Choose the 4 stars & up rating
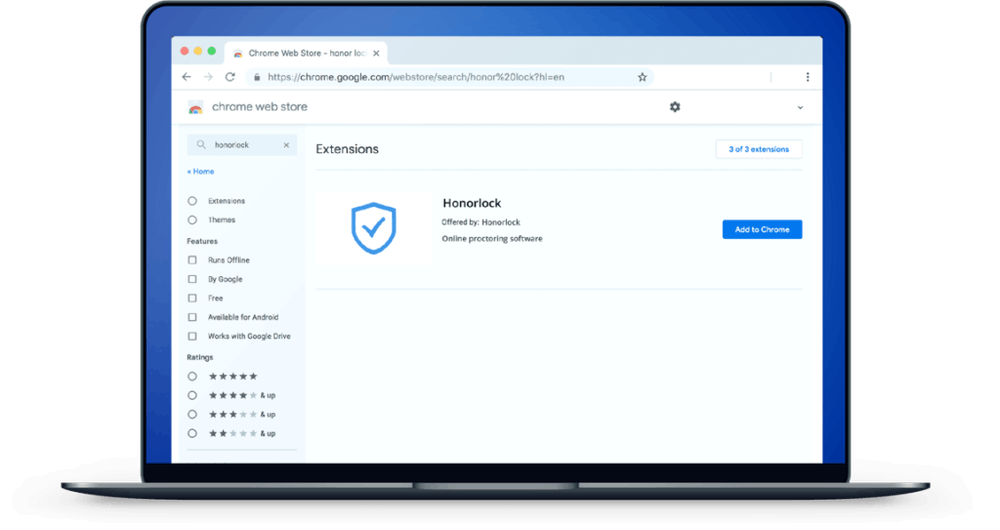1000x530 pixels. pyautogui.click(x=192, y=395)
